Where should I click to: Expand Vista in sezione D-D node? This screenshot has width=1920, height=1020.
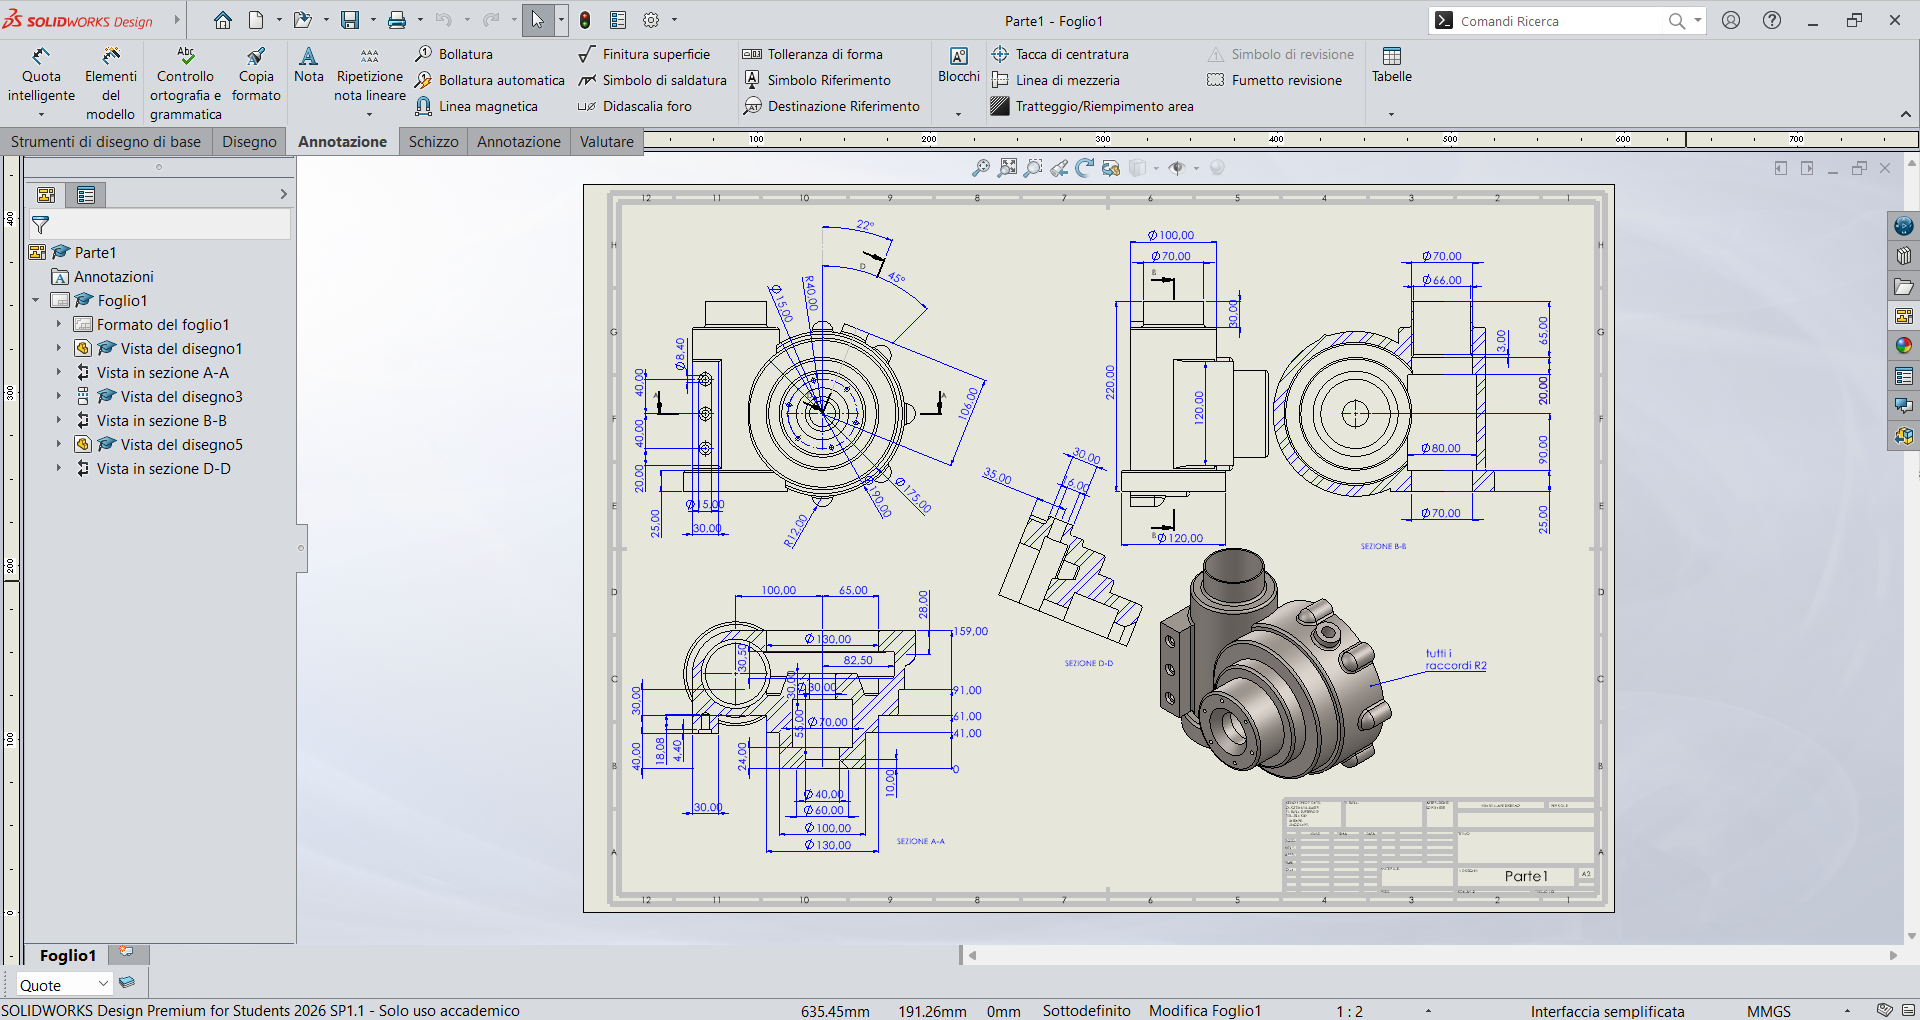[x=58, y=468]
